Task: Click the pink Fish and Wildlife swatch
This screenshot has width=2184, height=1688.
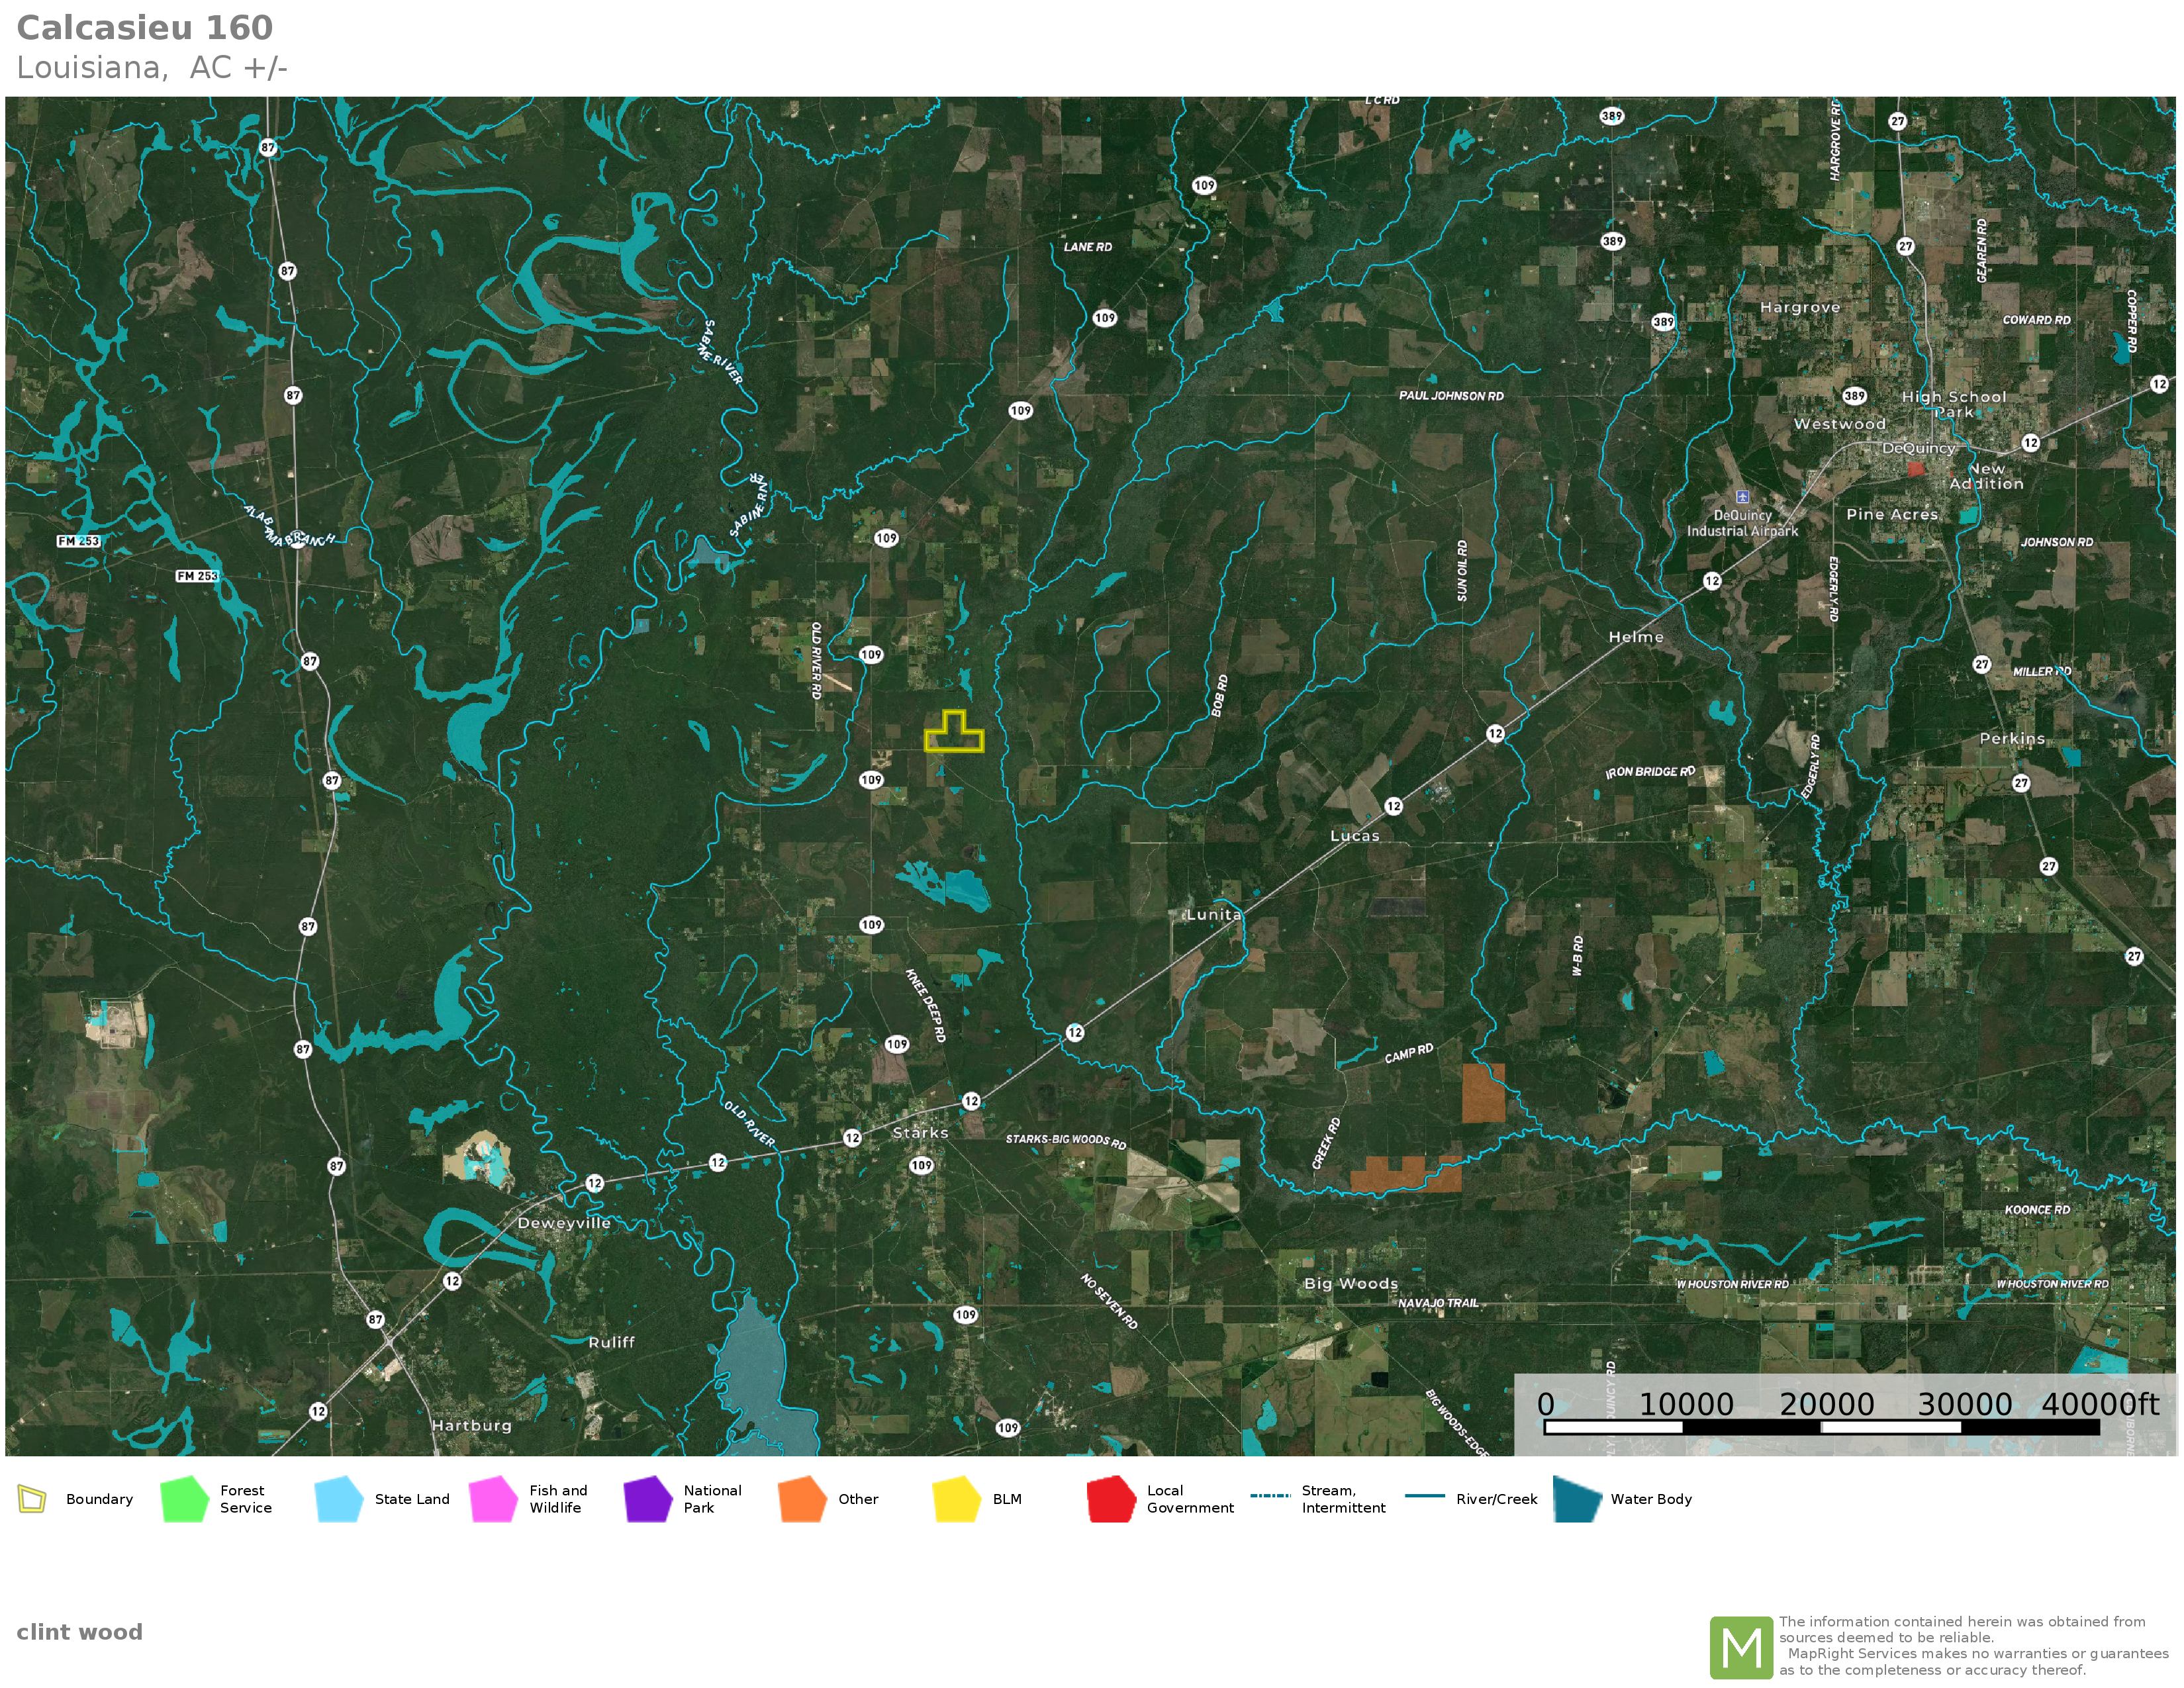Action: click(x=493, y=1499)
